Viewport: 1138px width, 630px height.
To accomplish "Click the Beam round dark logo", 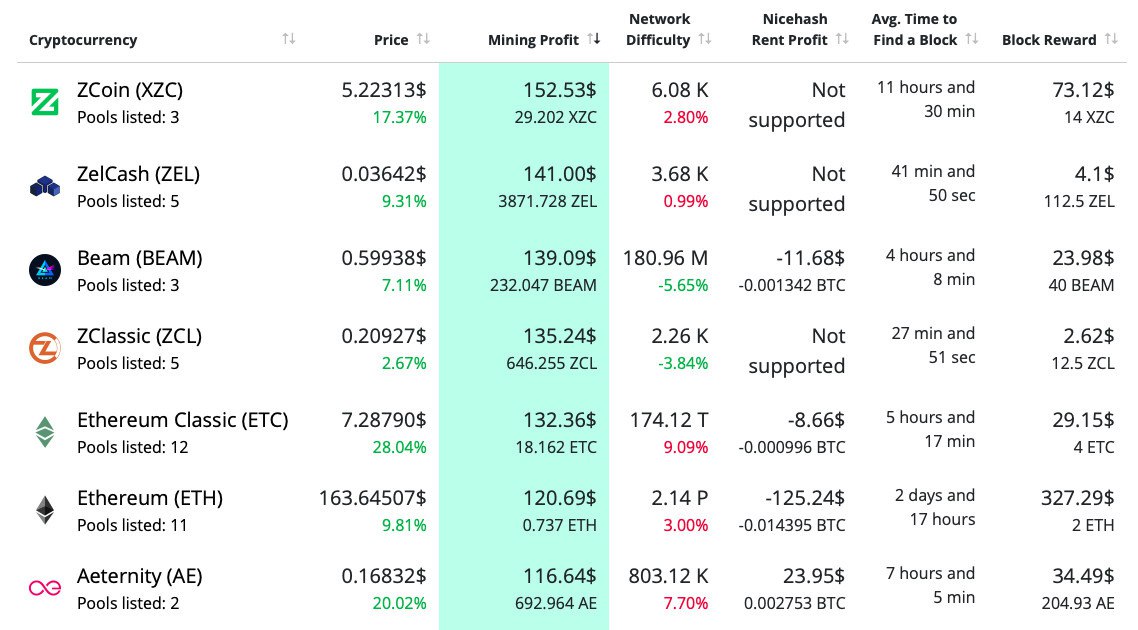I will (x=45, y=270).
